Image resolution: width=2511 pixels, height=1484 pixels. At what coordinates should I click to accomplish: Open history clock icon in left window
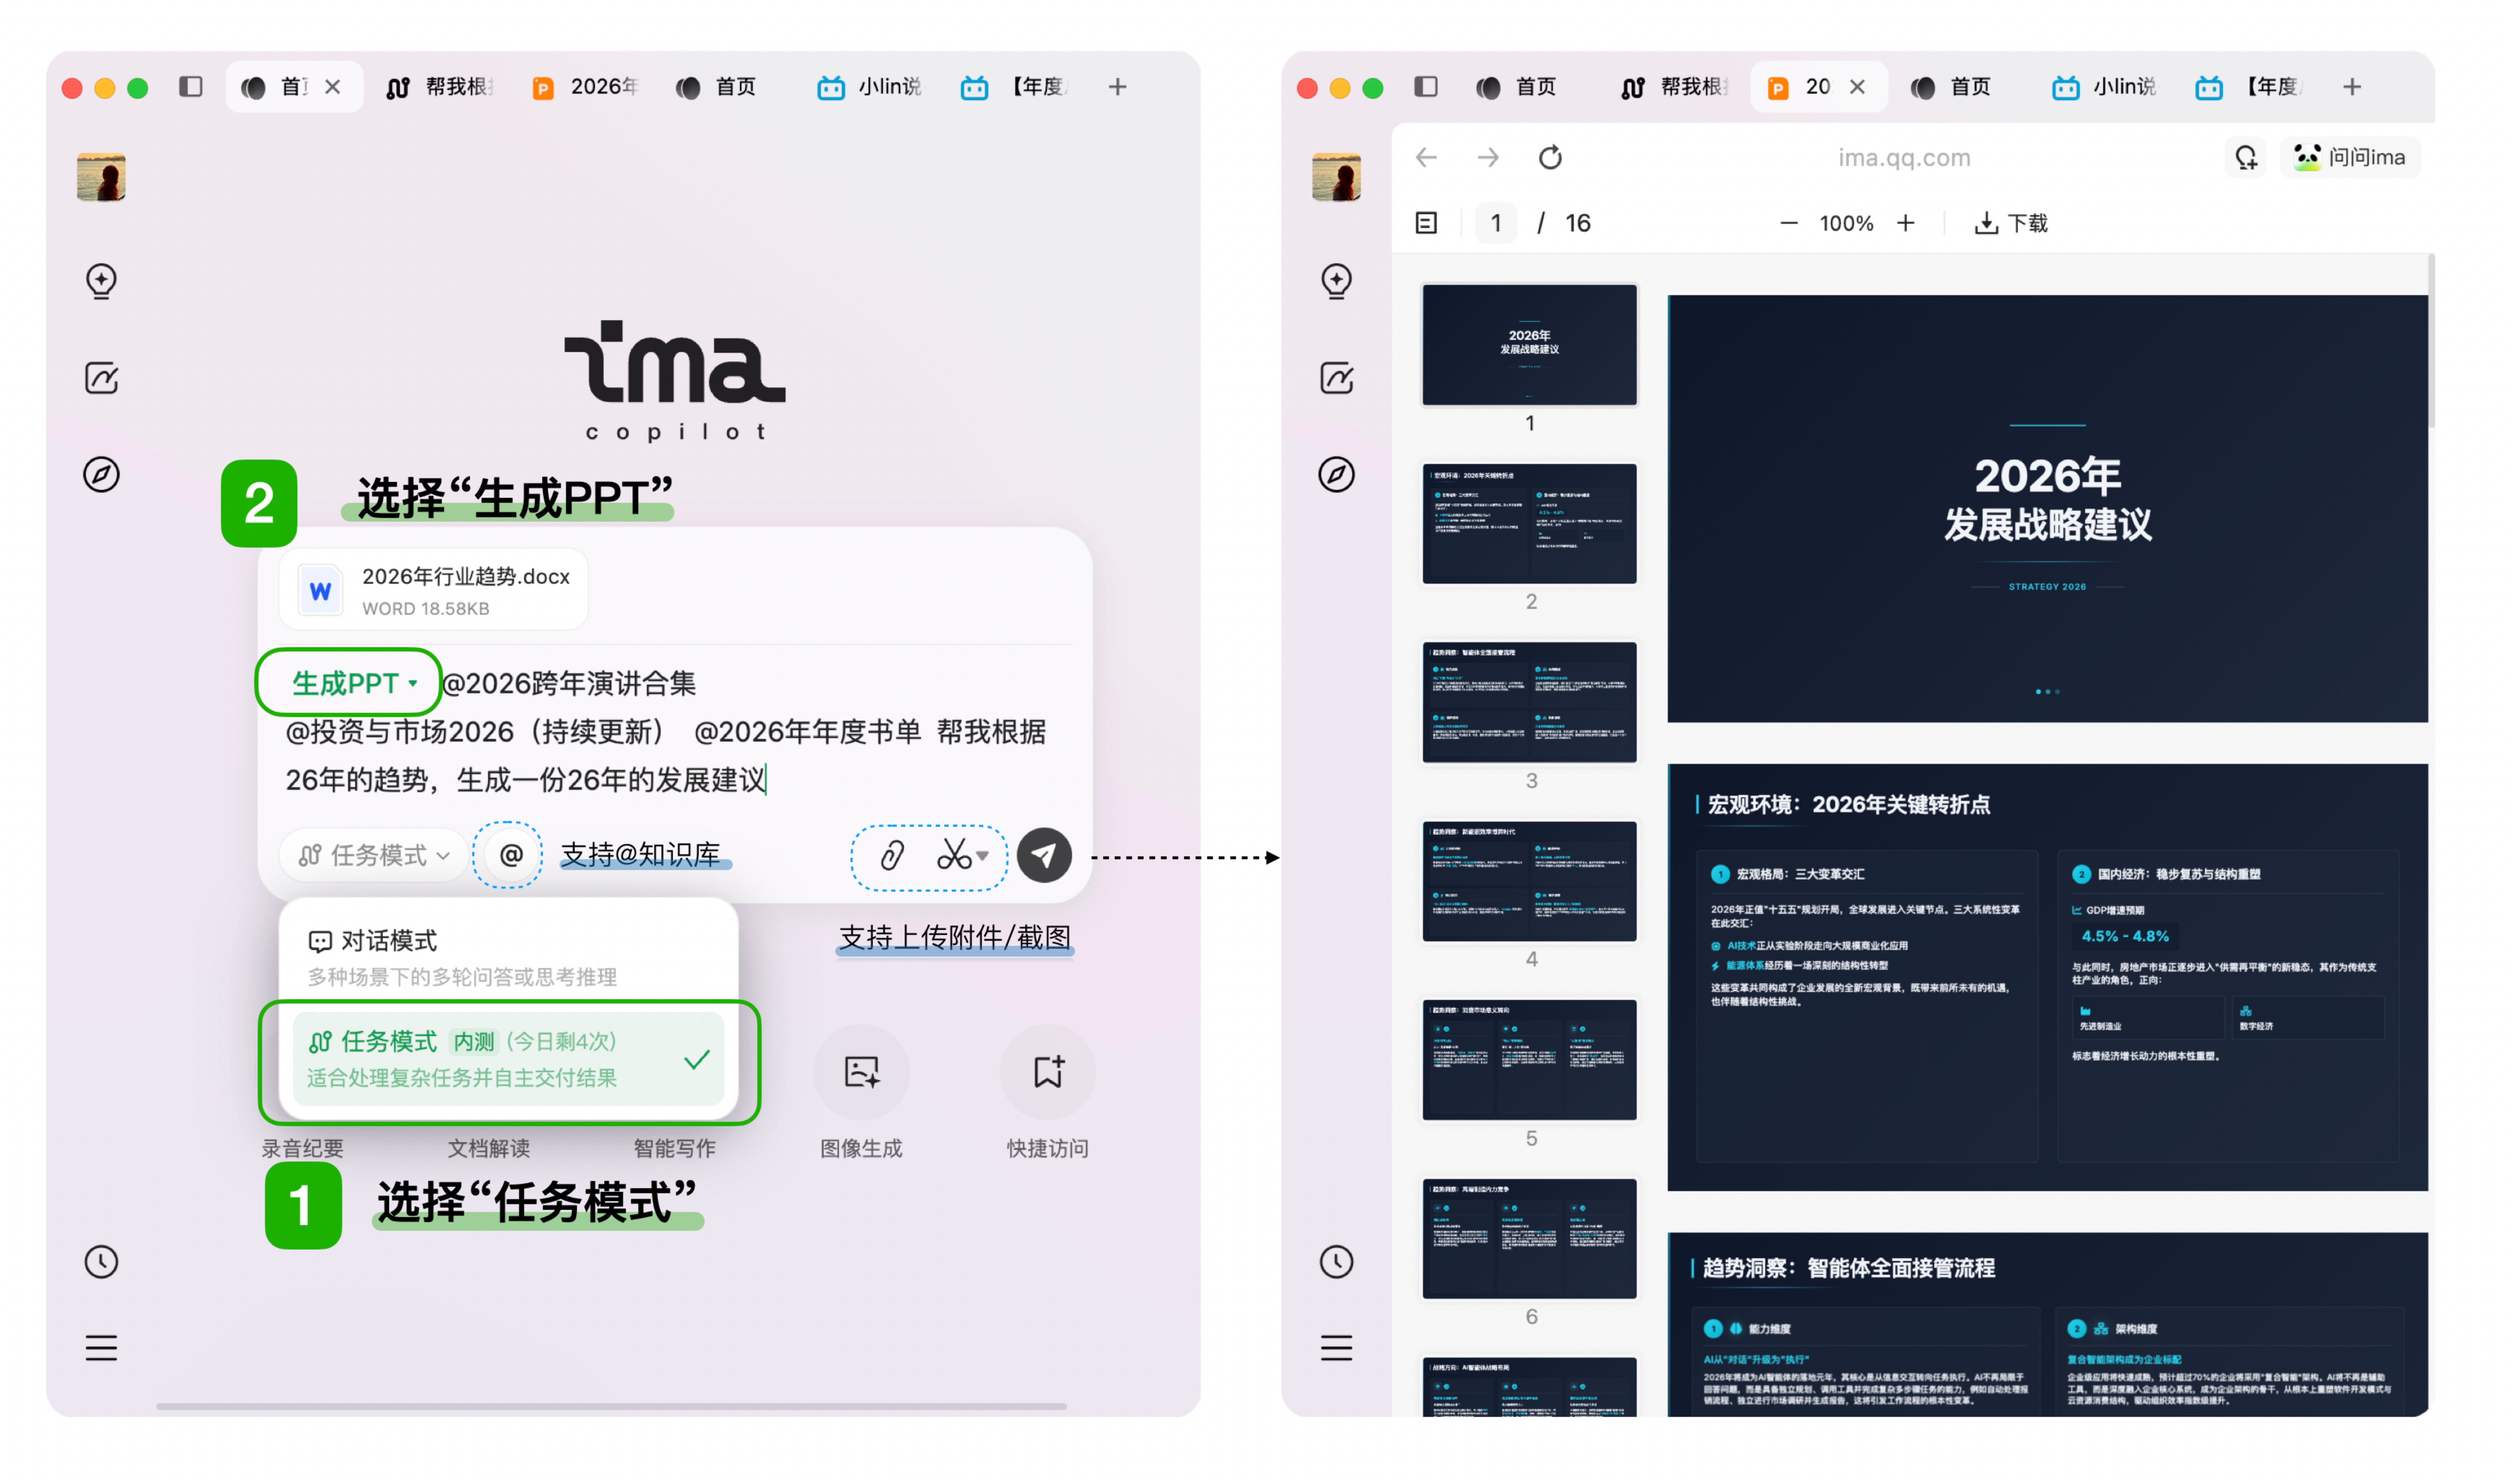point(101,1262)
